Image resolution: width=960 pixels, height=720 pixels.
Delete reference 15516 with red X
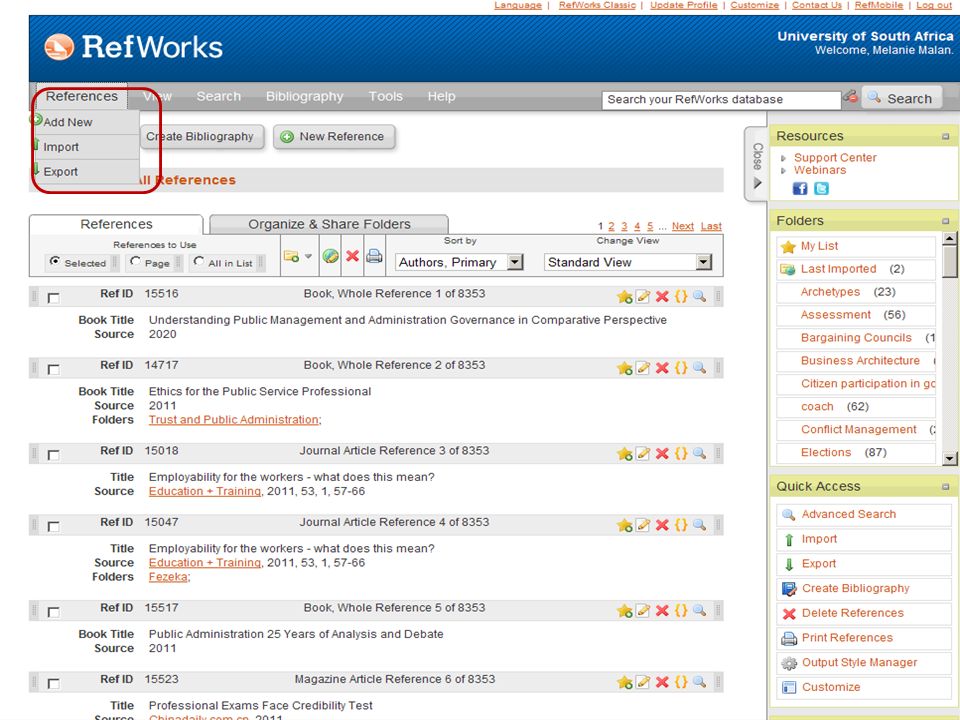[662, 297]
